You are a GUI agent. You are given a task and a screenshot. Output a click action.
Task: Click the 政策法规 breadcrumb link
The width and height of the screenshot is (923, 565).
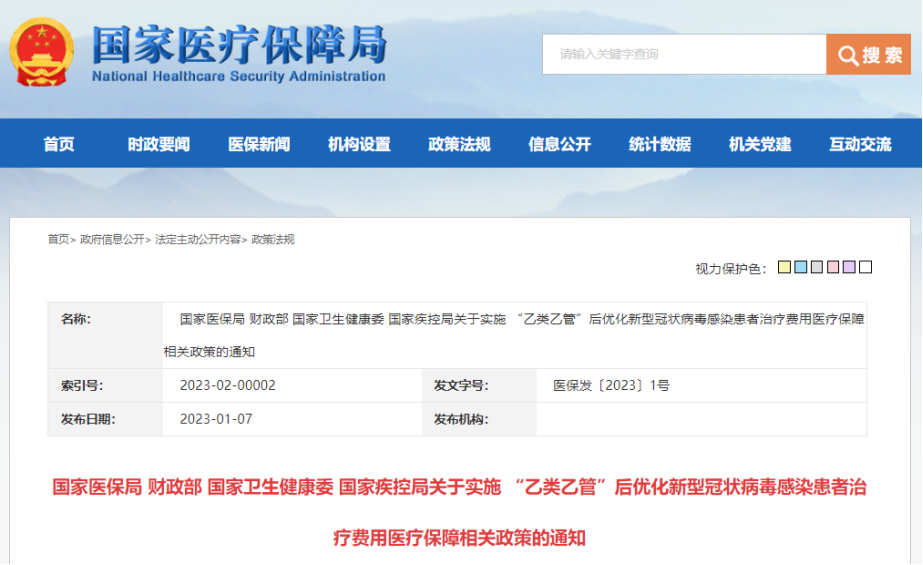pyautogui.click(x=273, y=239)
